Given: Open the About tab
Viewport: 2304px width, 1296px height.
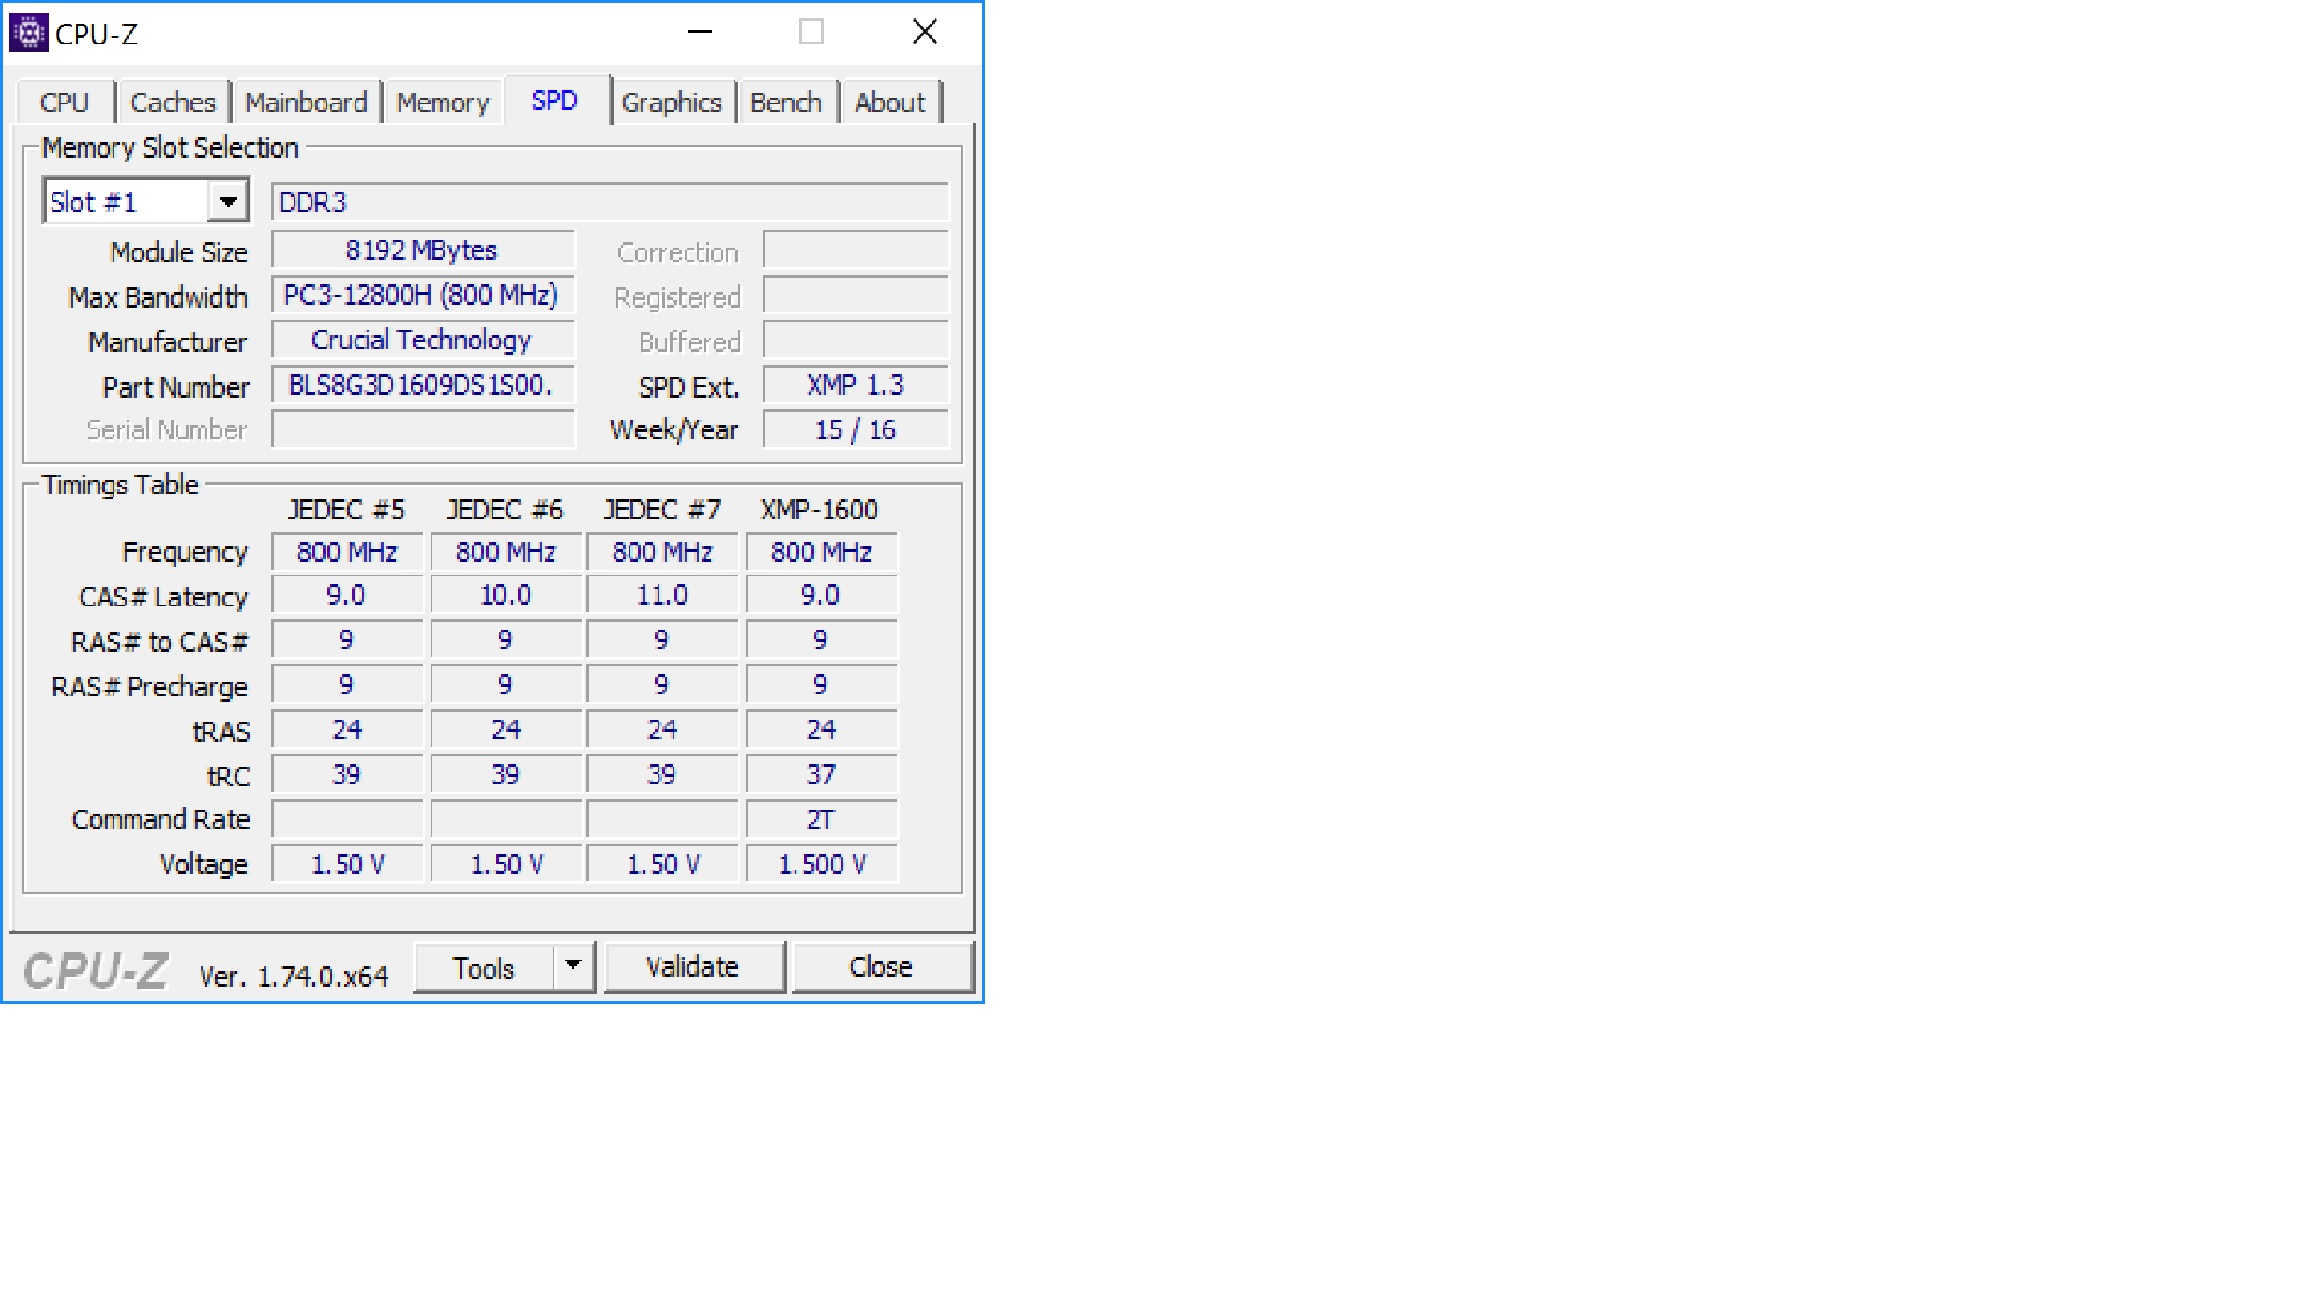Looking at the screenshot, I should 889,102.
